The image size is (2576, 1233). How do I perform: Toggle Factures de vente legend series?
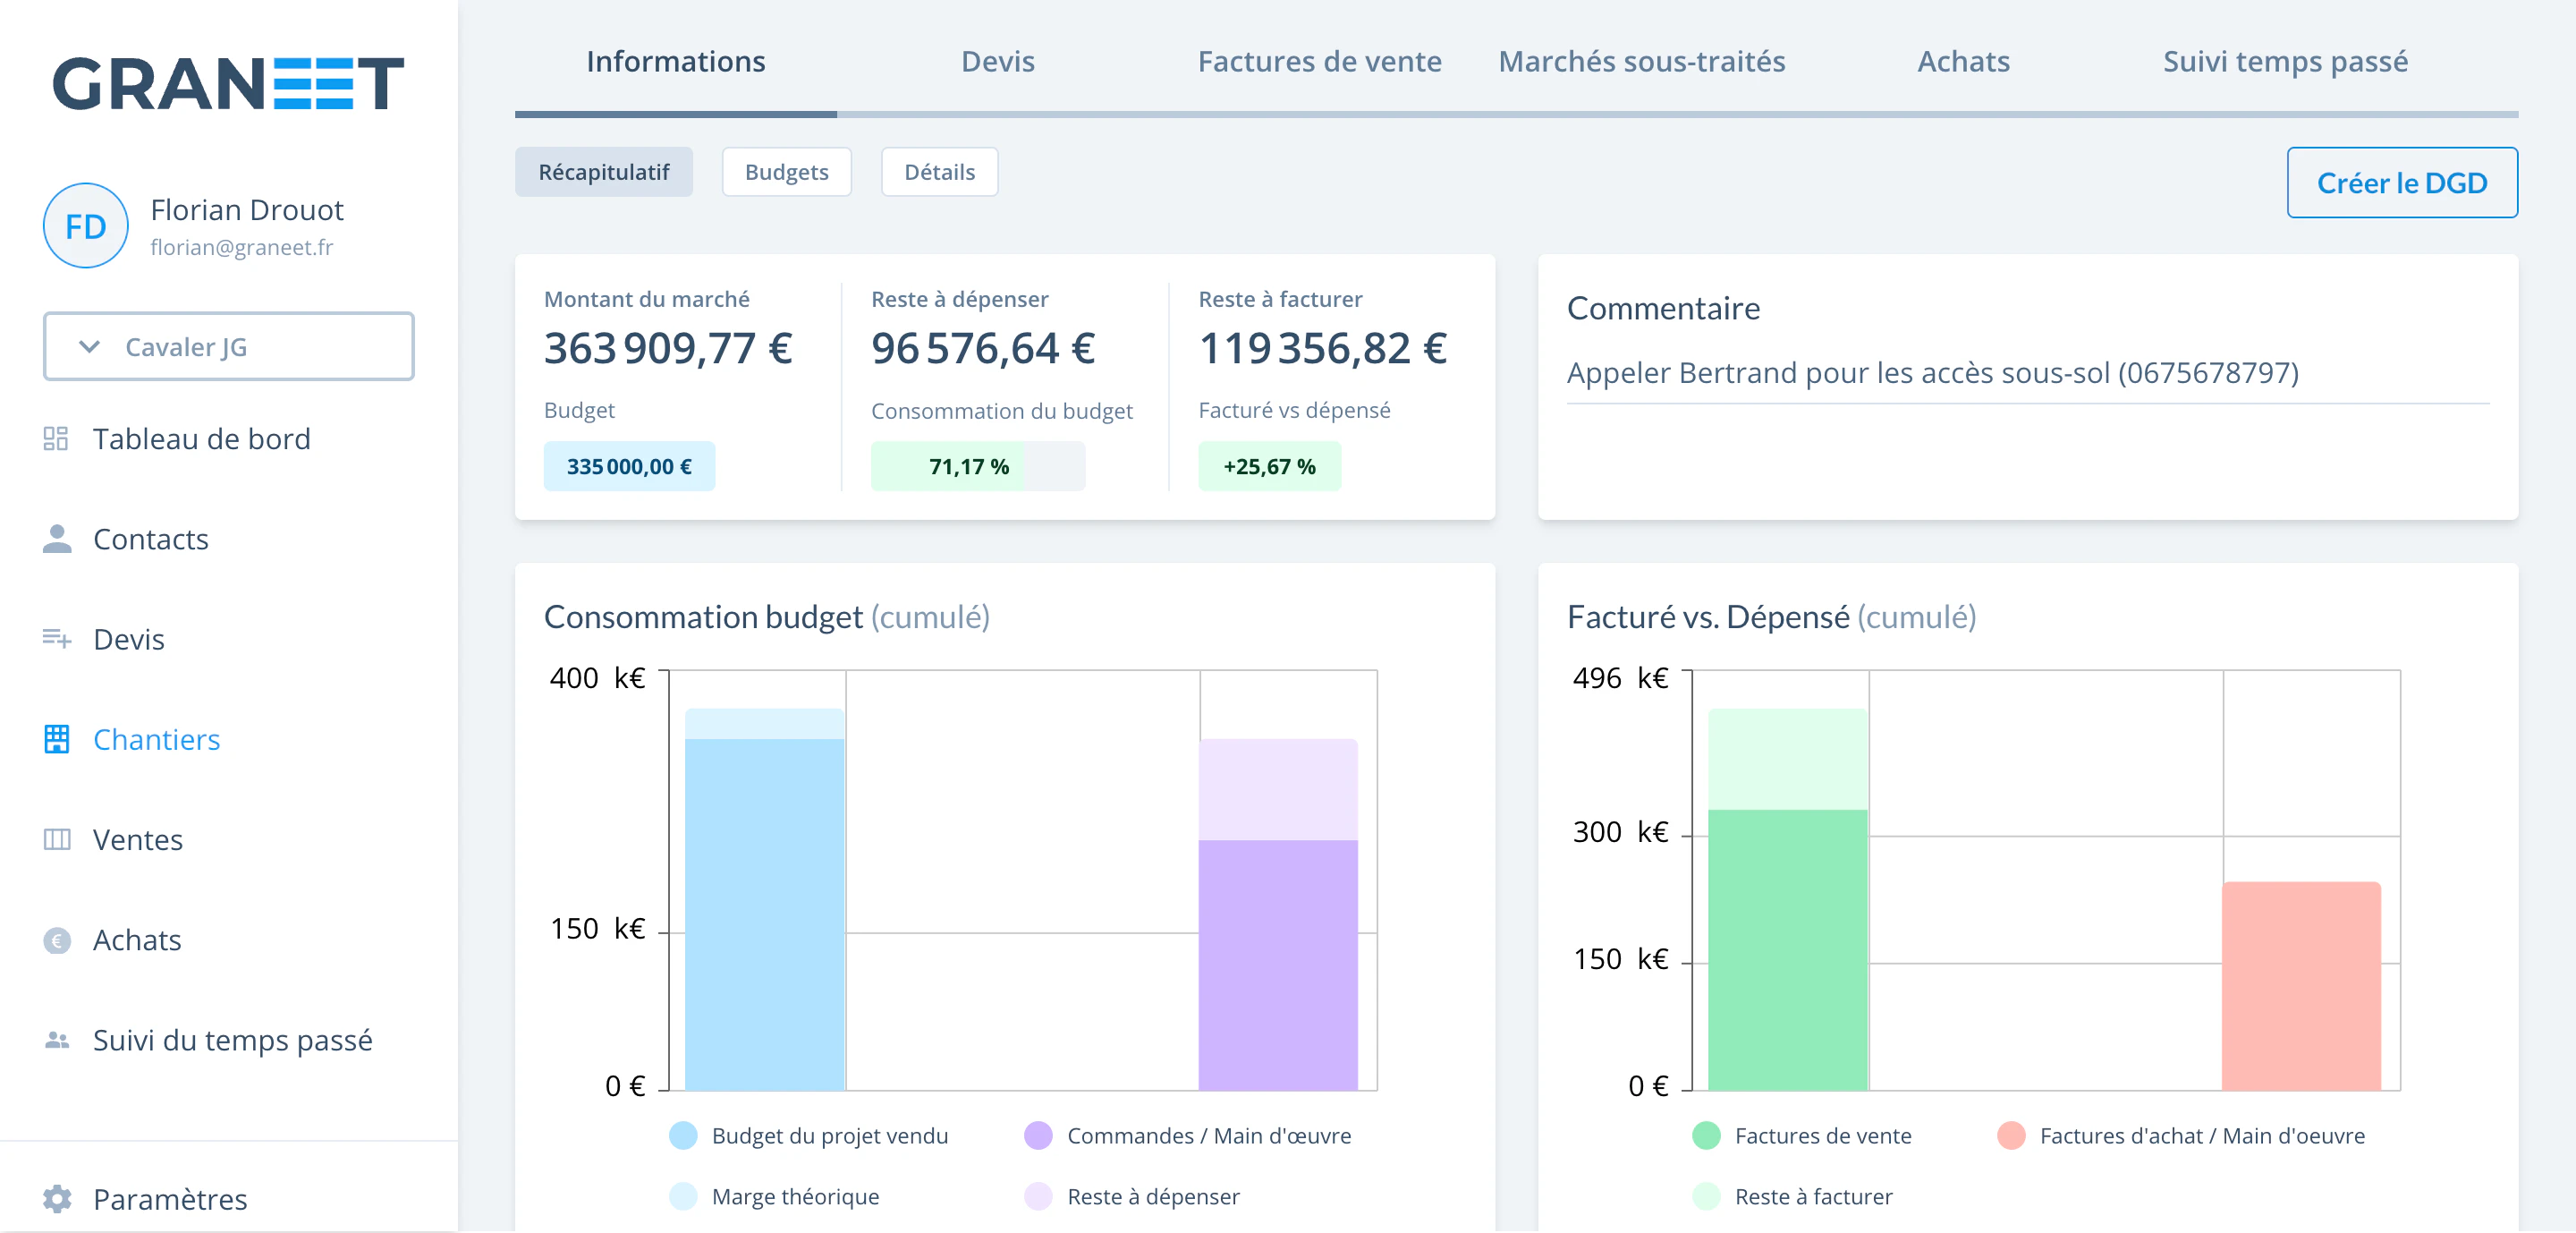[x=1801, y=1136]
